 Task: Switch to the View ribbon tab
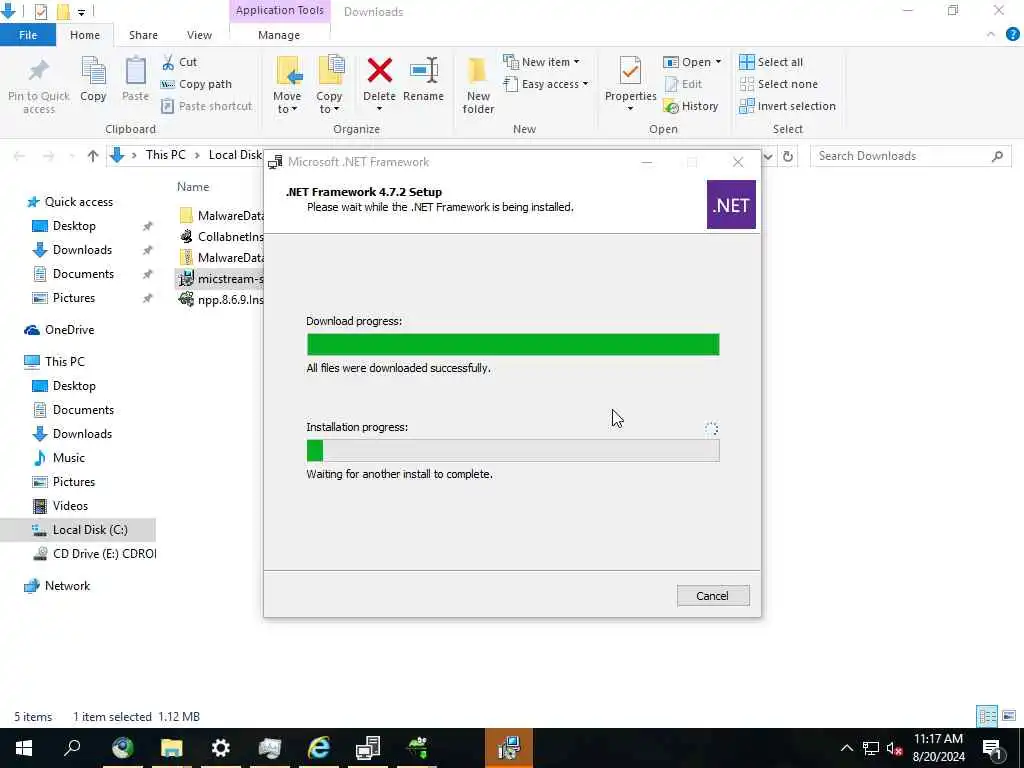(199, 35)
